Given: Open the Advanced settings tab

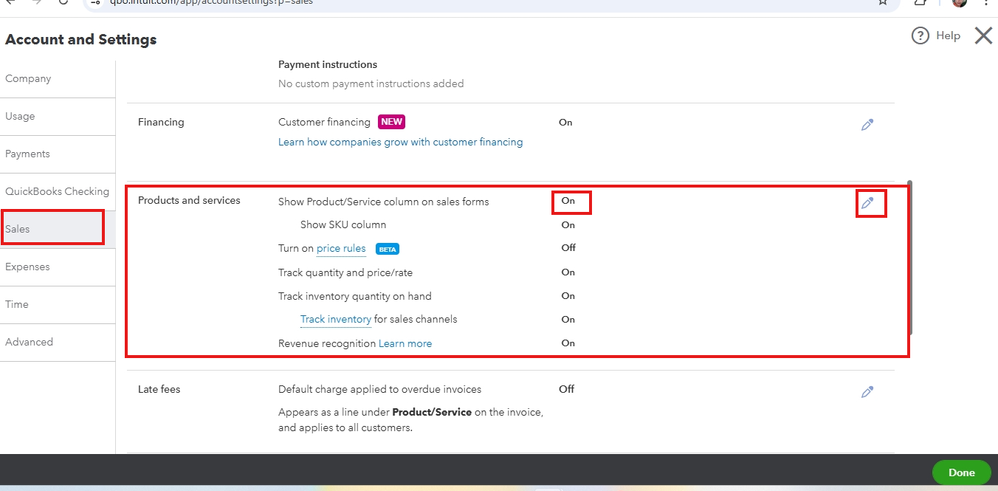Looking at the screenshot, I should pos(29,342).
